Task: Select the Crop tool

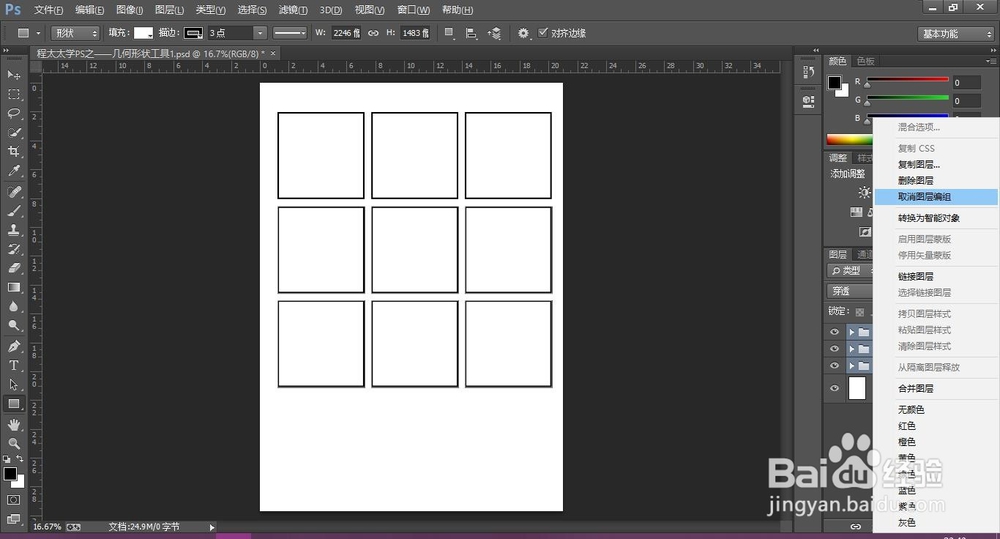Action: click(x=13, y=152)
